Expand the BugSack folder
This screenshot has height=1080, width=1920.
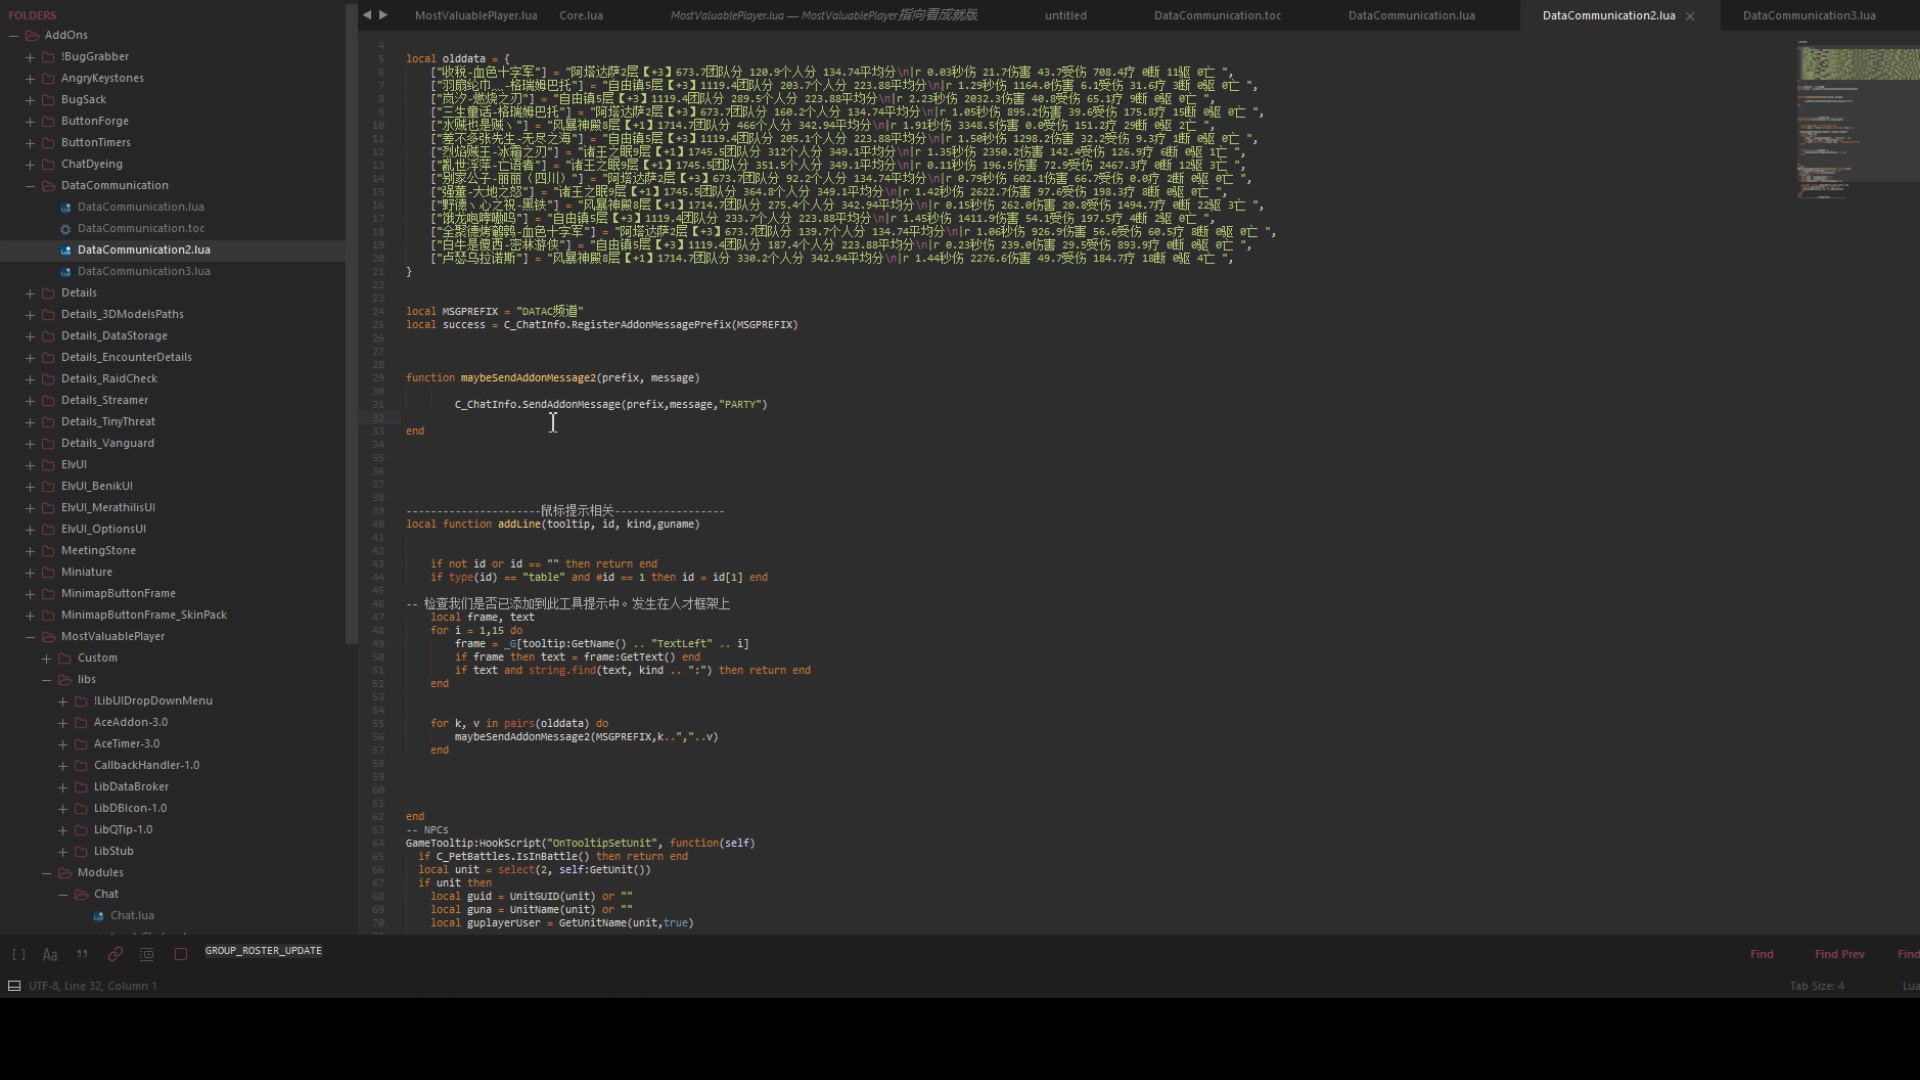[x=30, y=100]
